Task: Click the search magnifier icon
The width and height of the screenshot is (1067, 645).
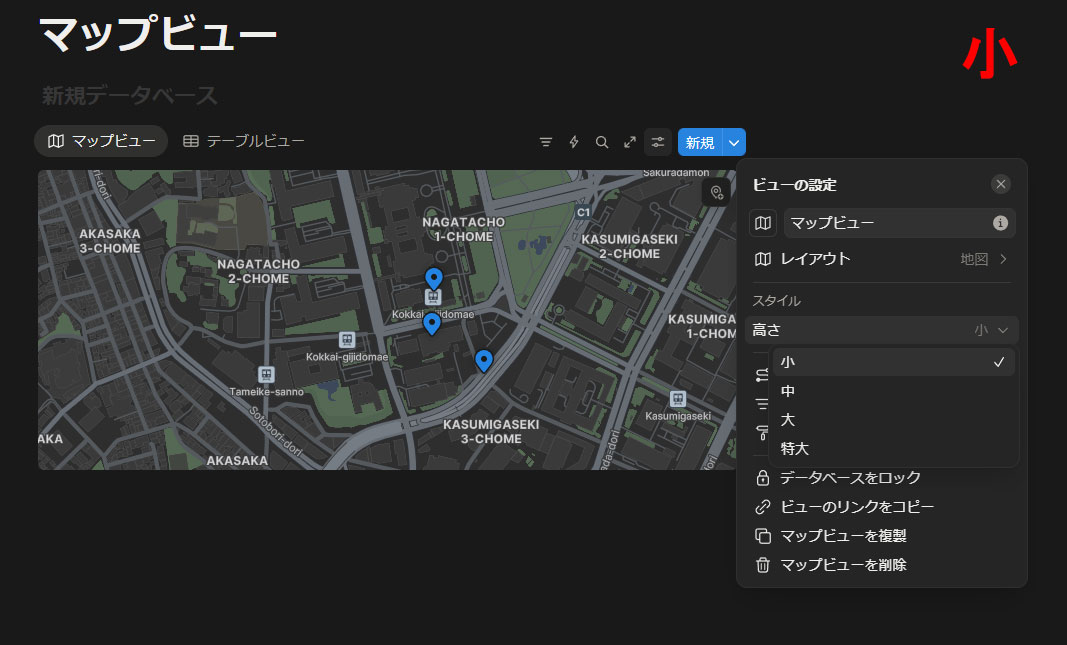Action: (x=602, y=142)
